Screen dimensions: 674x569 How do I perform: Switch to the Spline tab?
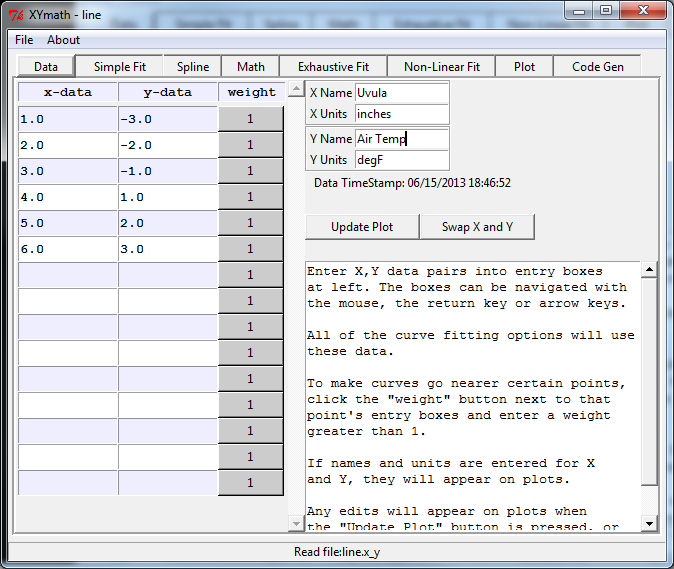pyautogui.click(x=193, y=67)
